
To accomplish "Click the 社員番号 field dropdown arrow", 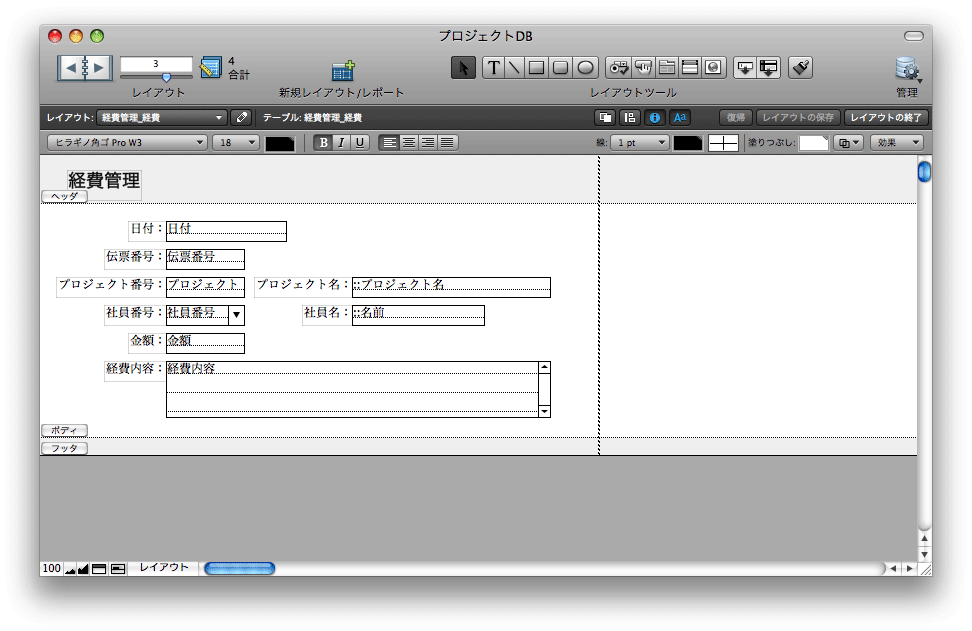I will tap(236, 315).
